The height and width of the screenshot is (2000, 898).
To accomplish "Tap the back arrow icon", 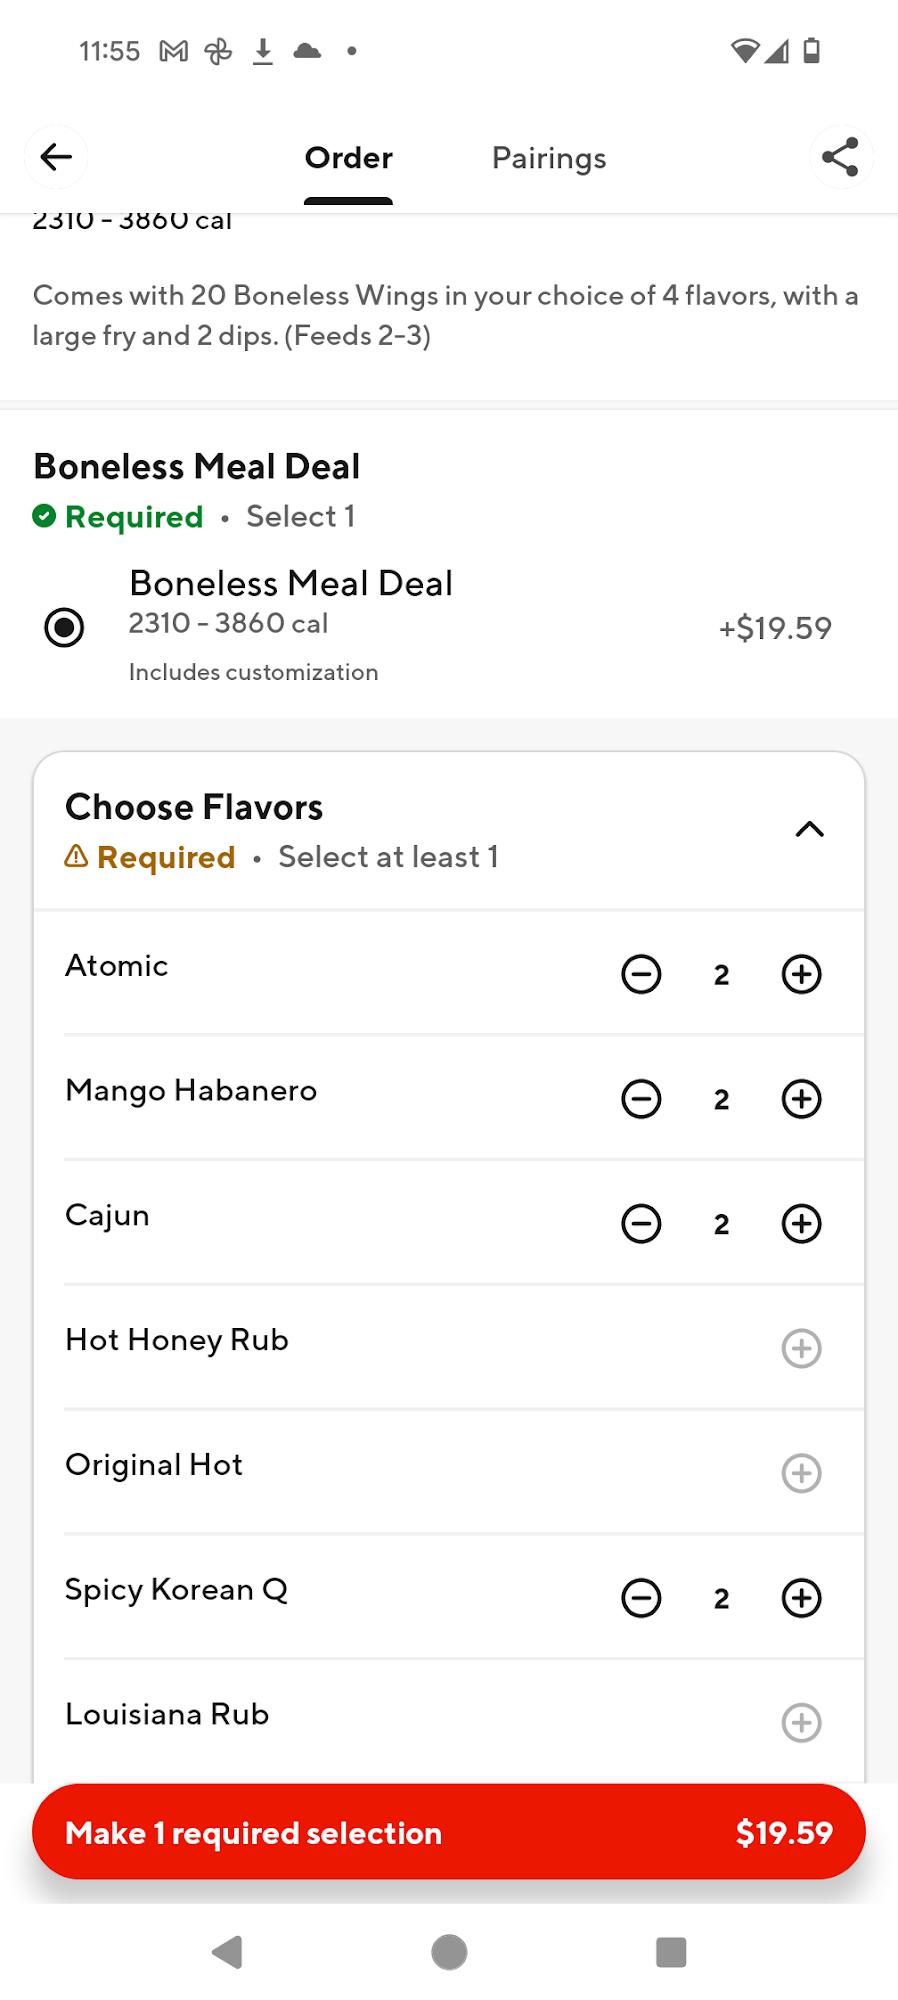I will coord(56,157).
